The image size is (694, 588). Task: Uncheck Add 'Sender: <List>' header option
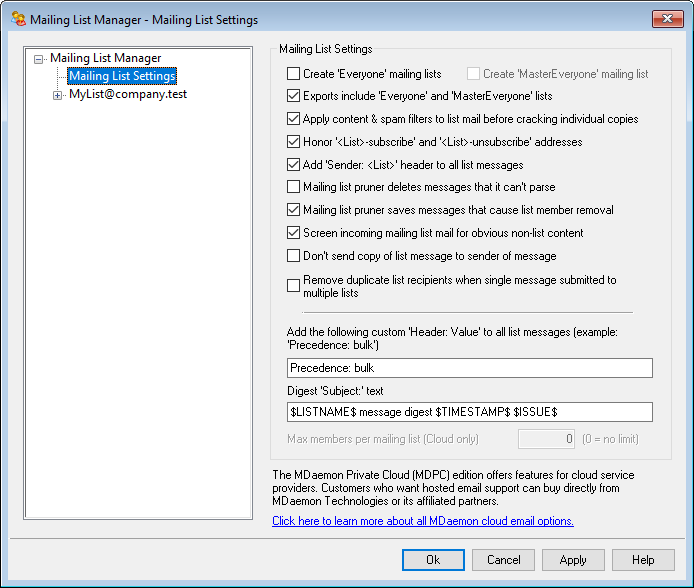click(x=293, y=165)
